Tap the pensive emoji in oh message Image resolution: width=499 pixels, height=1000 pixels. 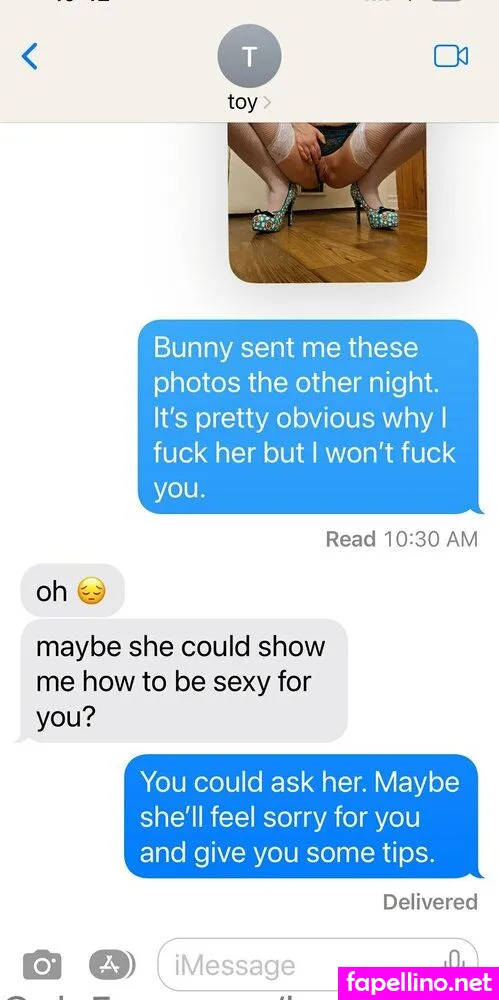[x=91, y=592]
